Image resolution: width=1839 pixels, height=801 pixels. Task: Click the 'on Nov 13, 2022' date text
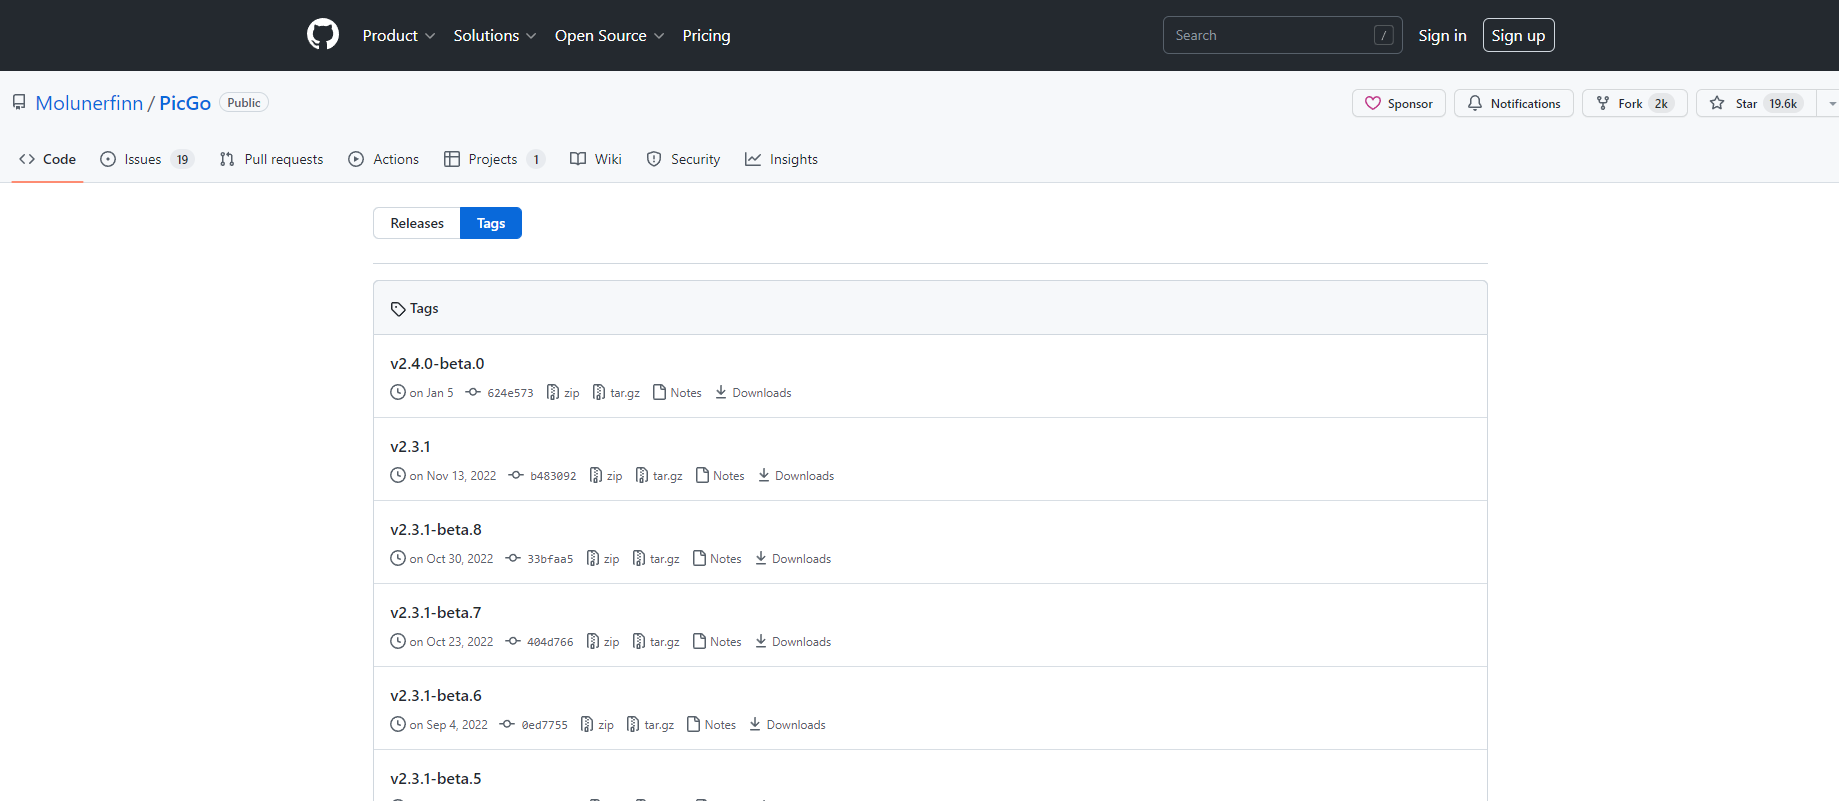453,476
